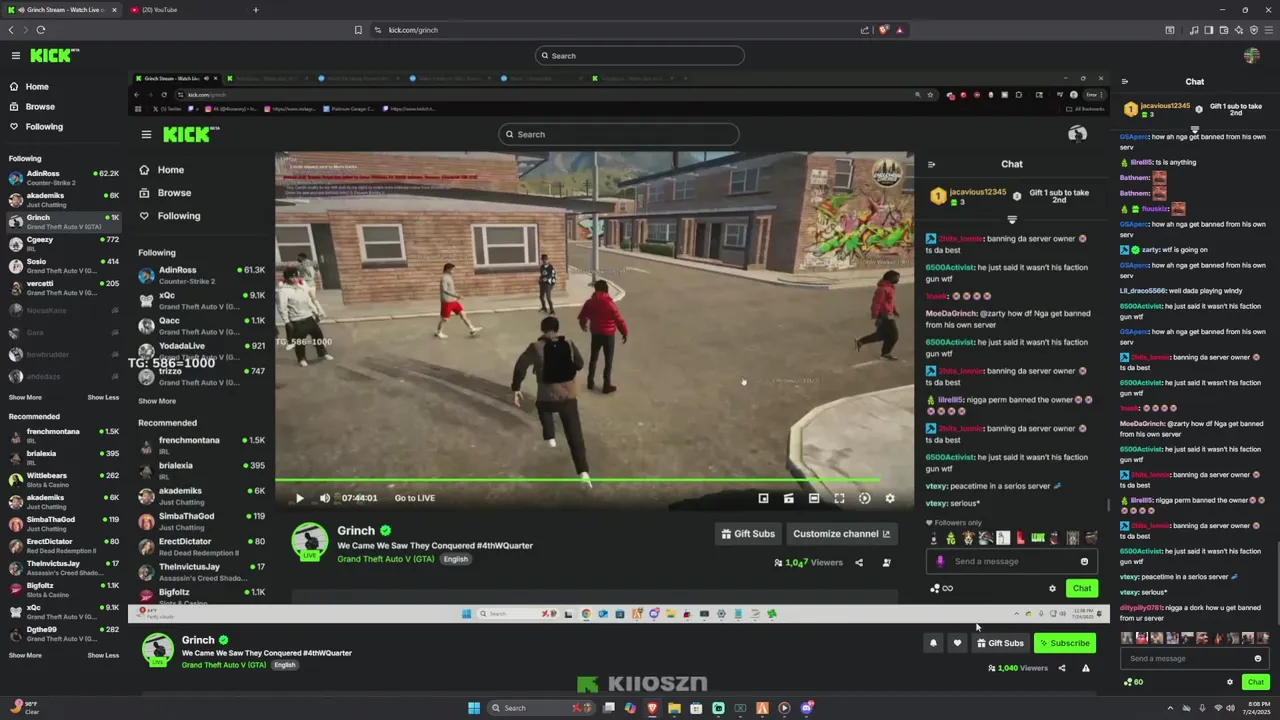Open Sosio channel with 414 viewers
Screen dimensions: 1280x720
[63, 266]
